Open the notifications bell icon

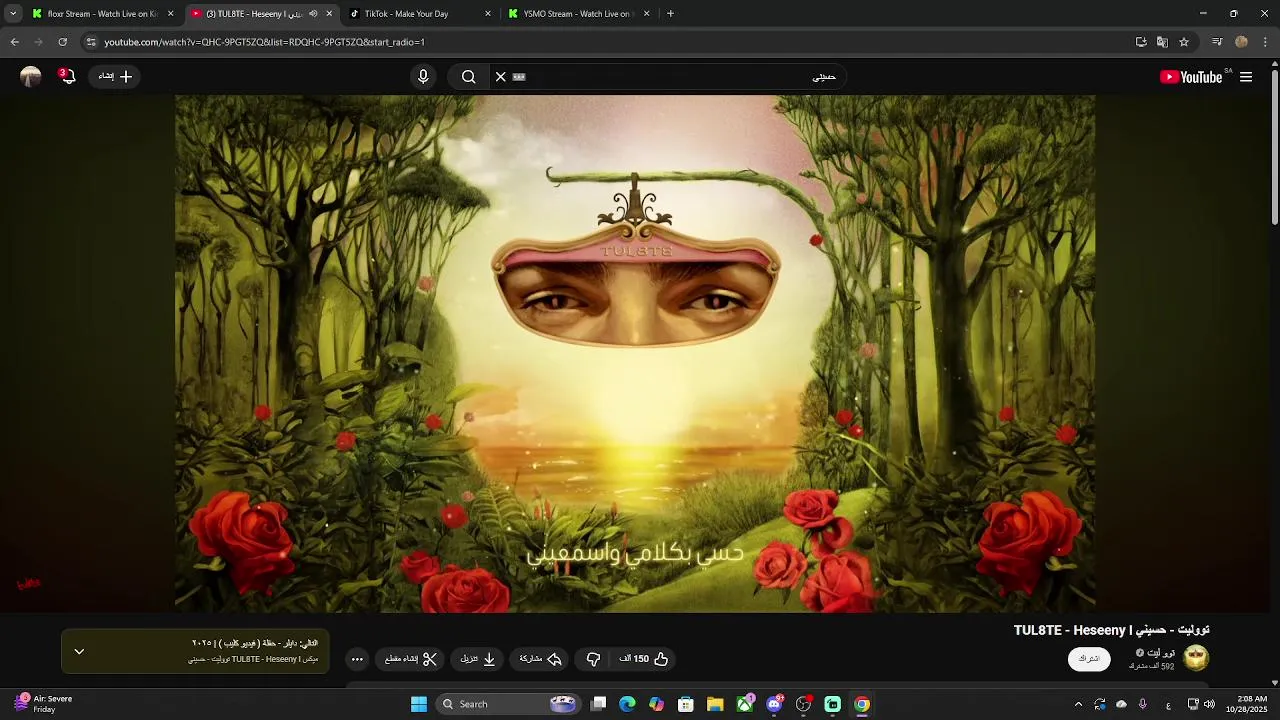click(67, 76)
